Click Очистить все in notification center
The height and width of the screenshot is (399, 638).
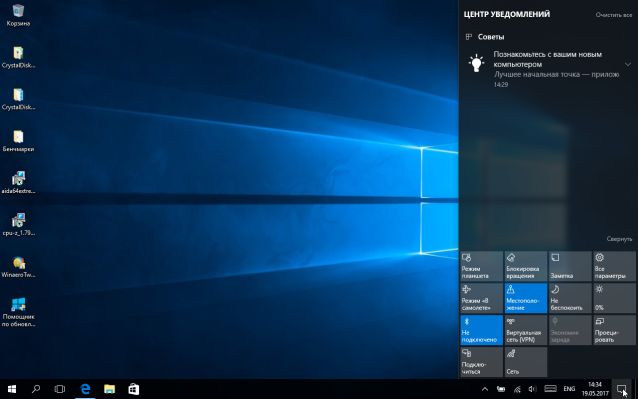[614, 15]
